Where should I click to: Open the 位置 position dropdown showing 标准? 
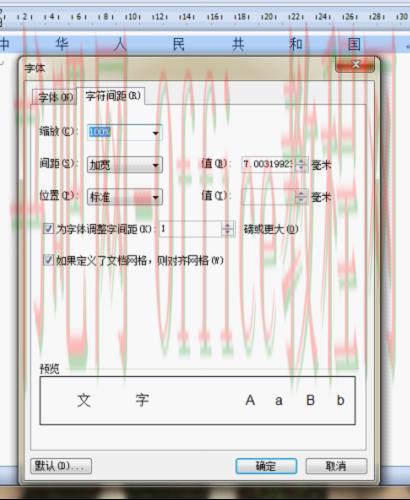point(155,197)
